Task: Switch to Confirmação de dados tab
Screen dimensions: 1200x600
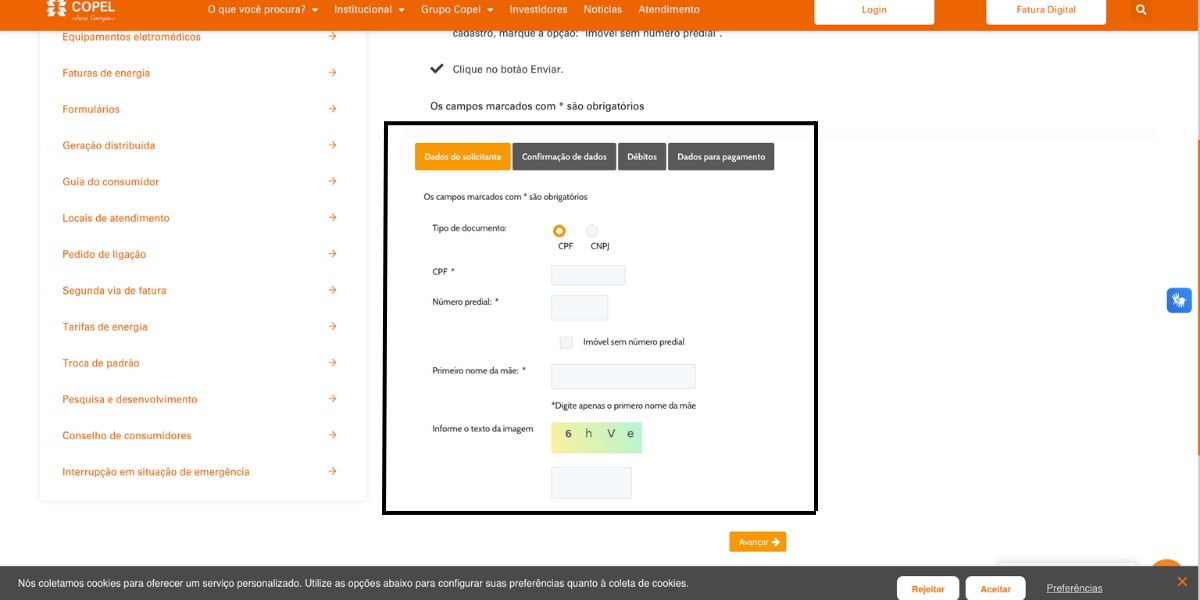Action: (564, 157)
